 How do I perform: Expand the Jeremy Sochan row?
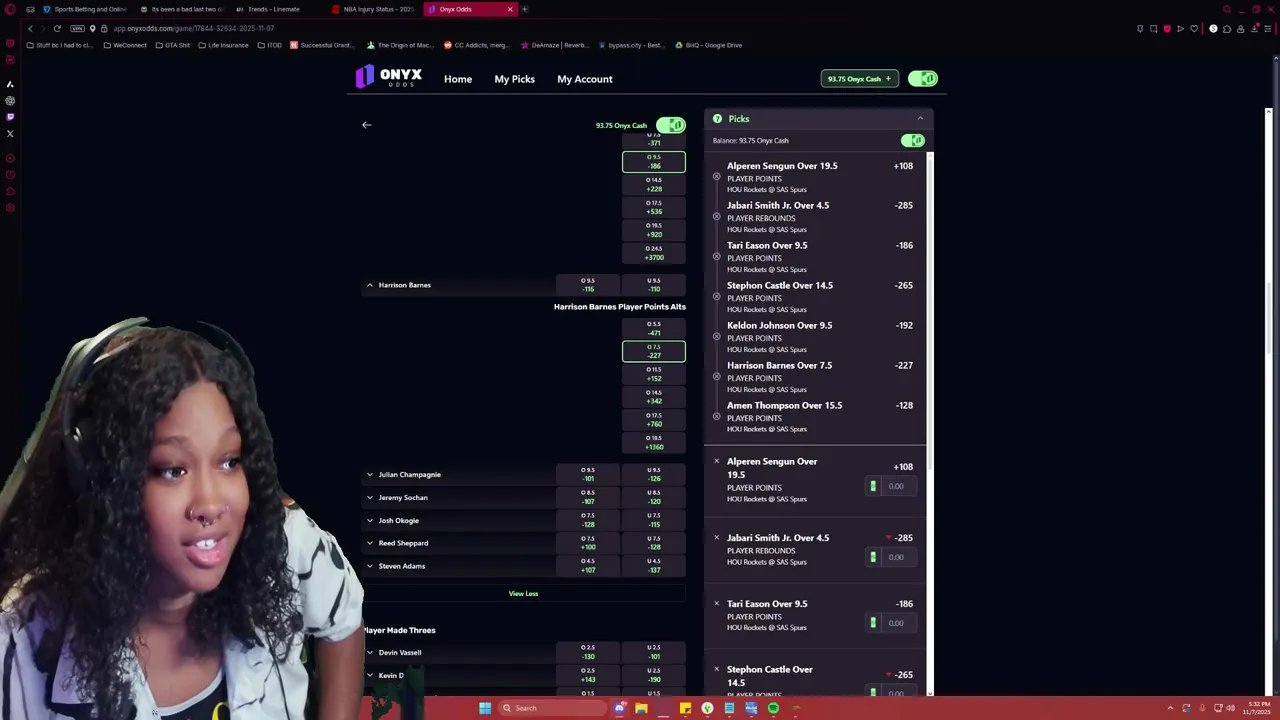point(369,497)
